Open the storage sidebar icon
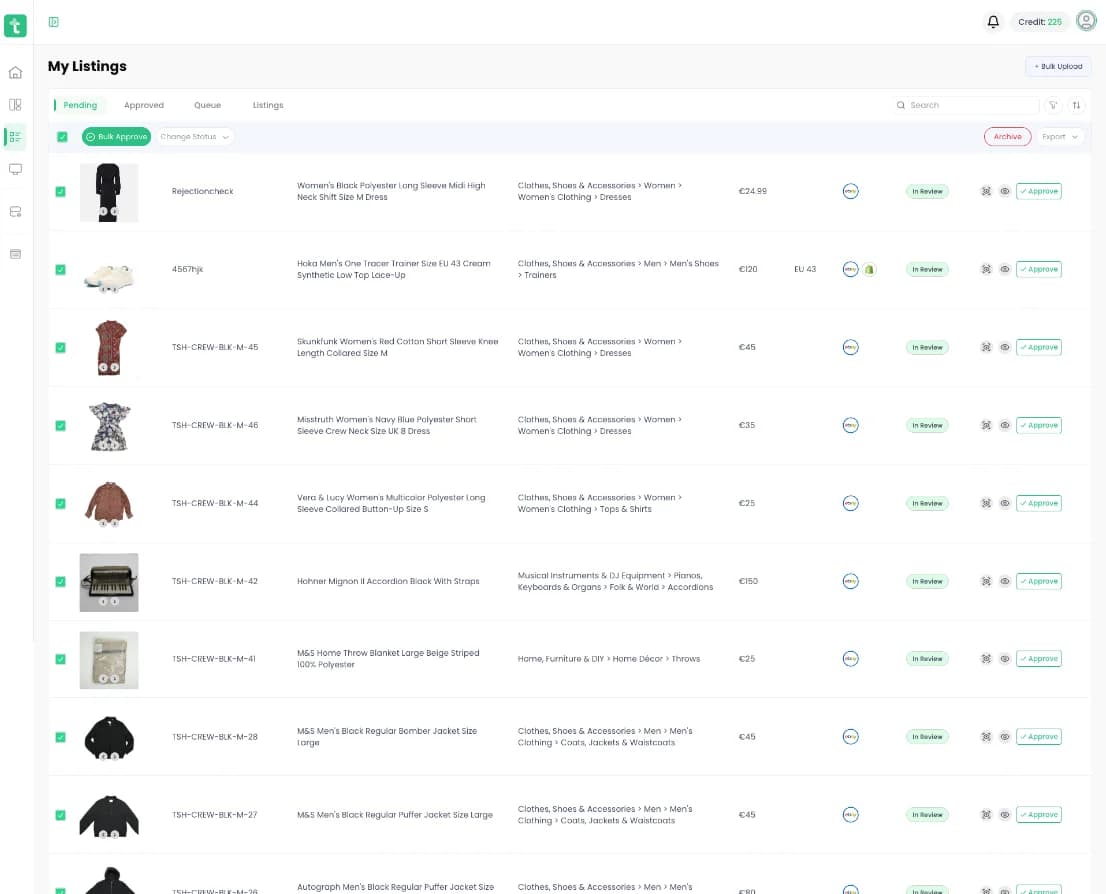This screenshot has width=1106, height=894. (16, 212)
